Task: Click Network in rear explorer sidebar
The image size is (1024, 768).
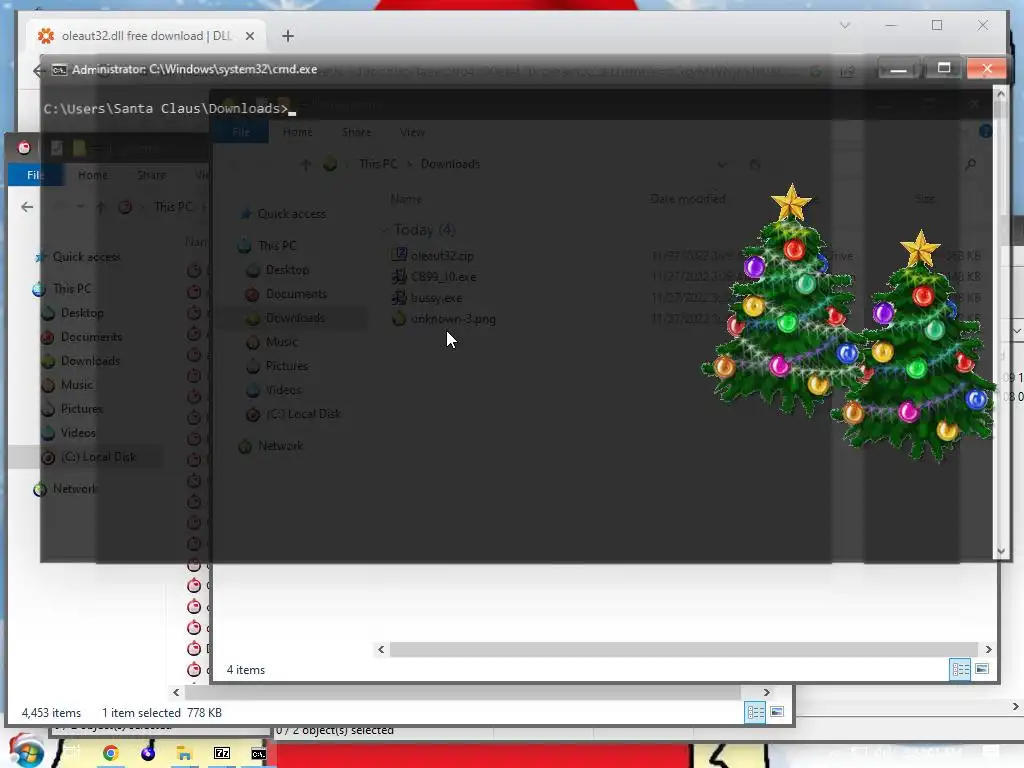Action: coord(74,489)
